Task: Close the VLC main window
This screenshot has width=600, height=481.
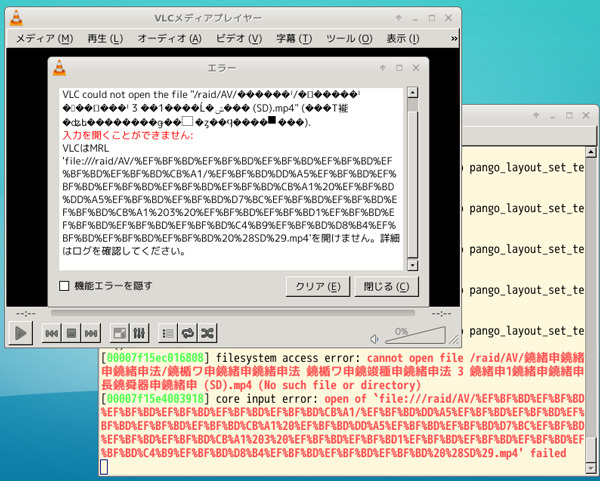Action: click(x=448, y=18)
